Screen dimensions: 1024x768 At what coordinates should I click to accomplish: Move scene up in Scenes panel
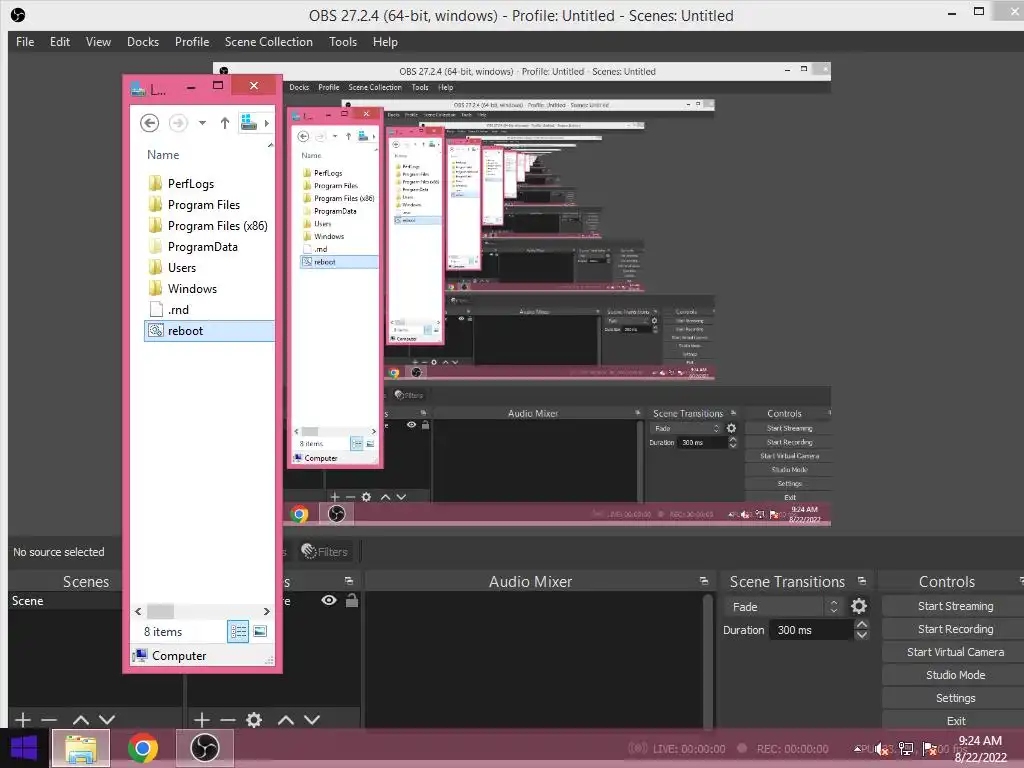(x=81, y=720)
